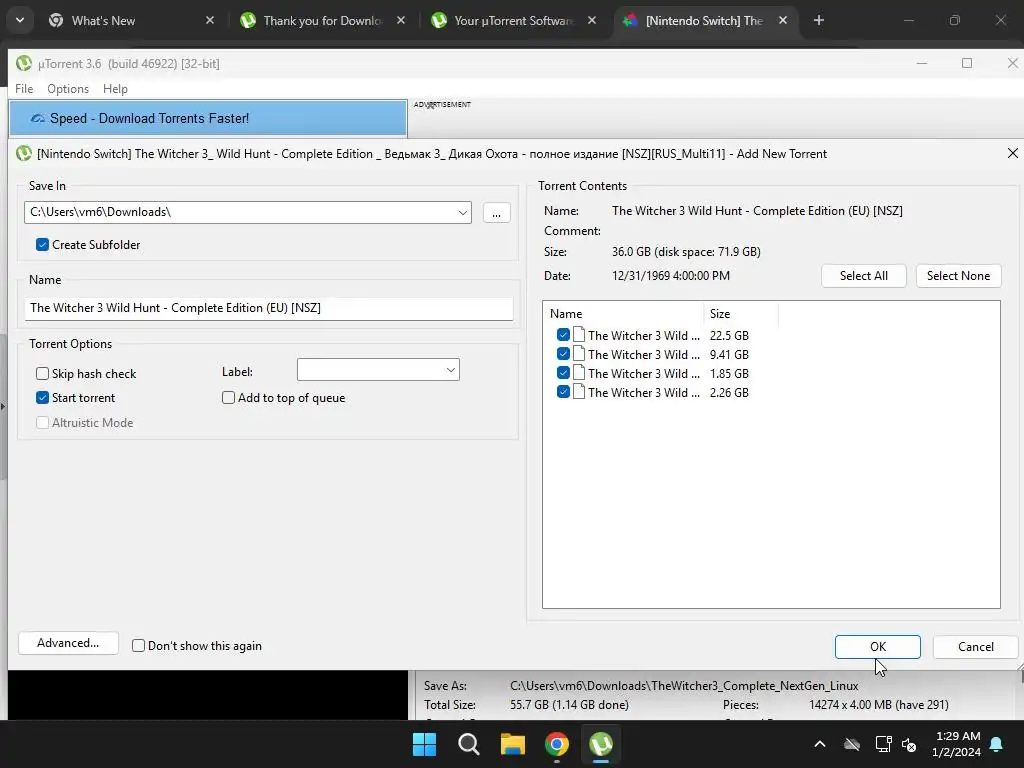Show hidden system tray icons chevron
The width and height of the screenshot is (1024, 768).
click(820, 744)
